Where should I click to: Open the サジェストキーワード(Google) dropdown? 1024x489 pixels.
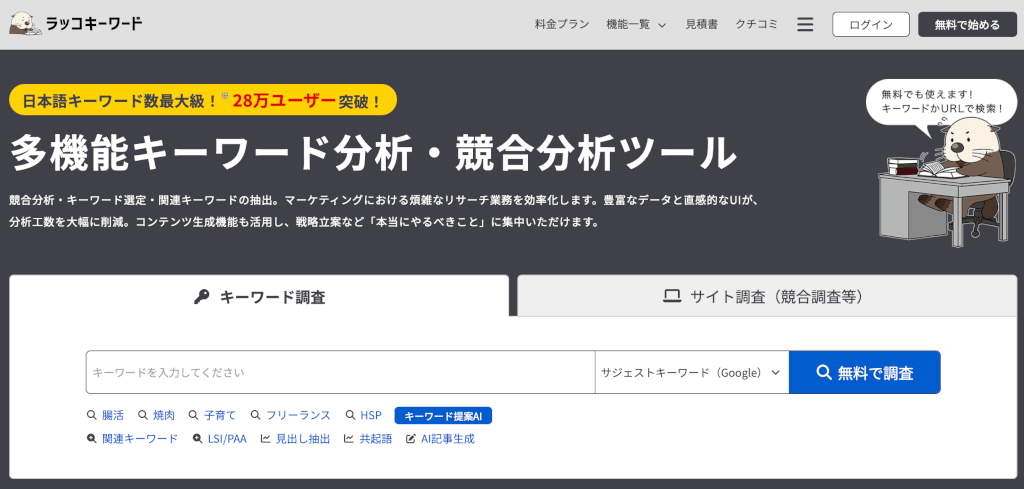pyautogui.click(x=692, y=373)
